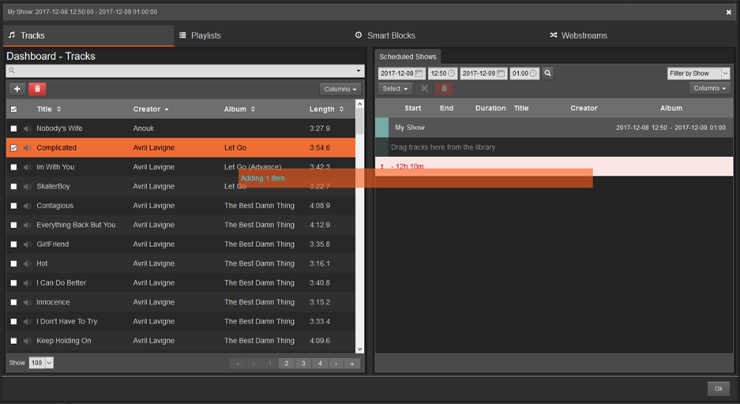Screen dimensions: 740x404
Task: Close the My Show dialog window
Action: [728, 12]
